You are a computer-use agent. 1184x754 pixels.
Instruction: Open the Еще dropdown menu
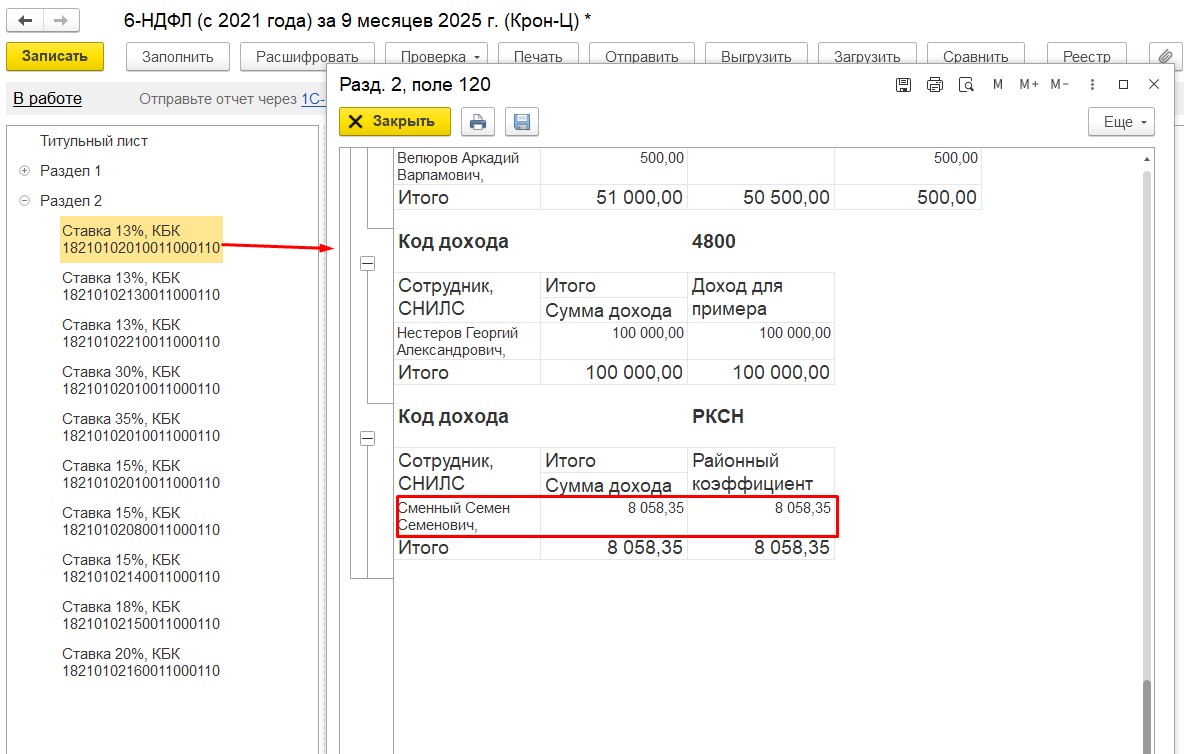(x=1121, y=122)
